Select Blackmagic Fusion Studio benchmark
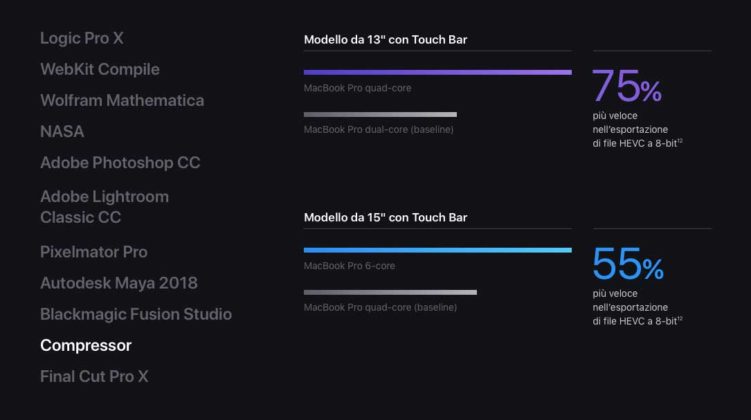The height and width of the screenshot is (420, 751). (x=135, y=314)
